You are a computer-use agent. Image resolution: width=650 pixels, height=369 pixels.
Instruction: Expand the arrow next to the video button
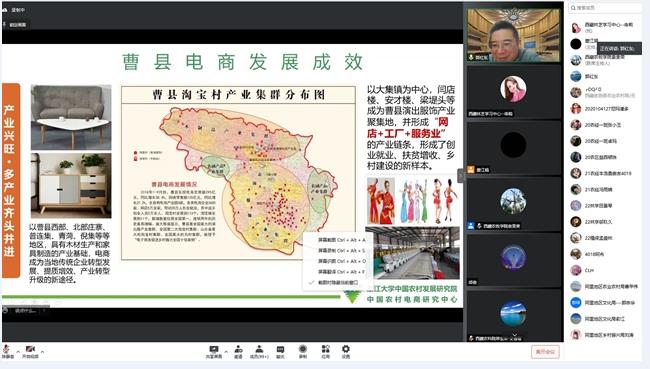tap(42, 352)
